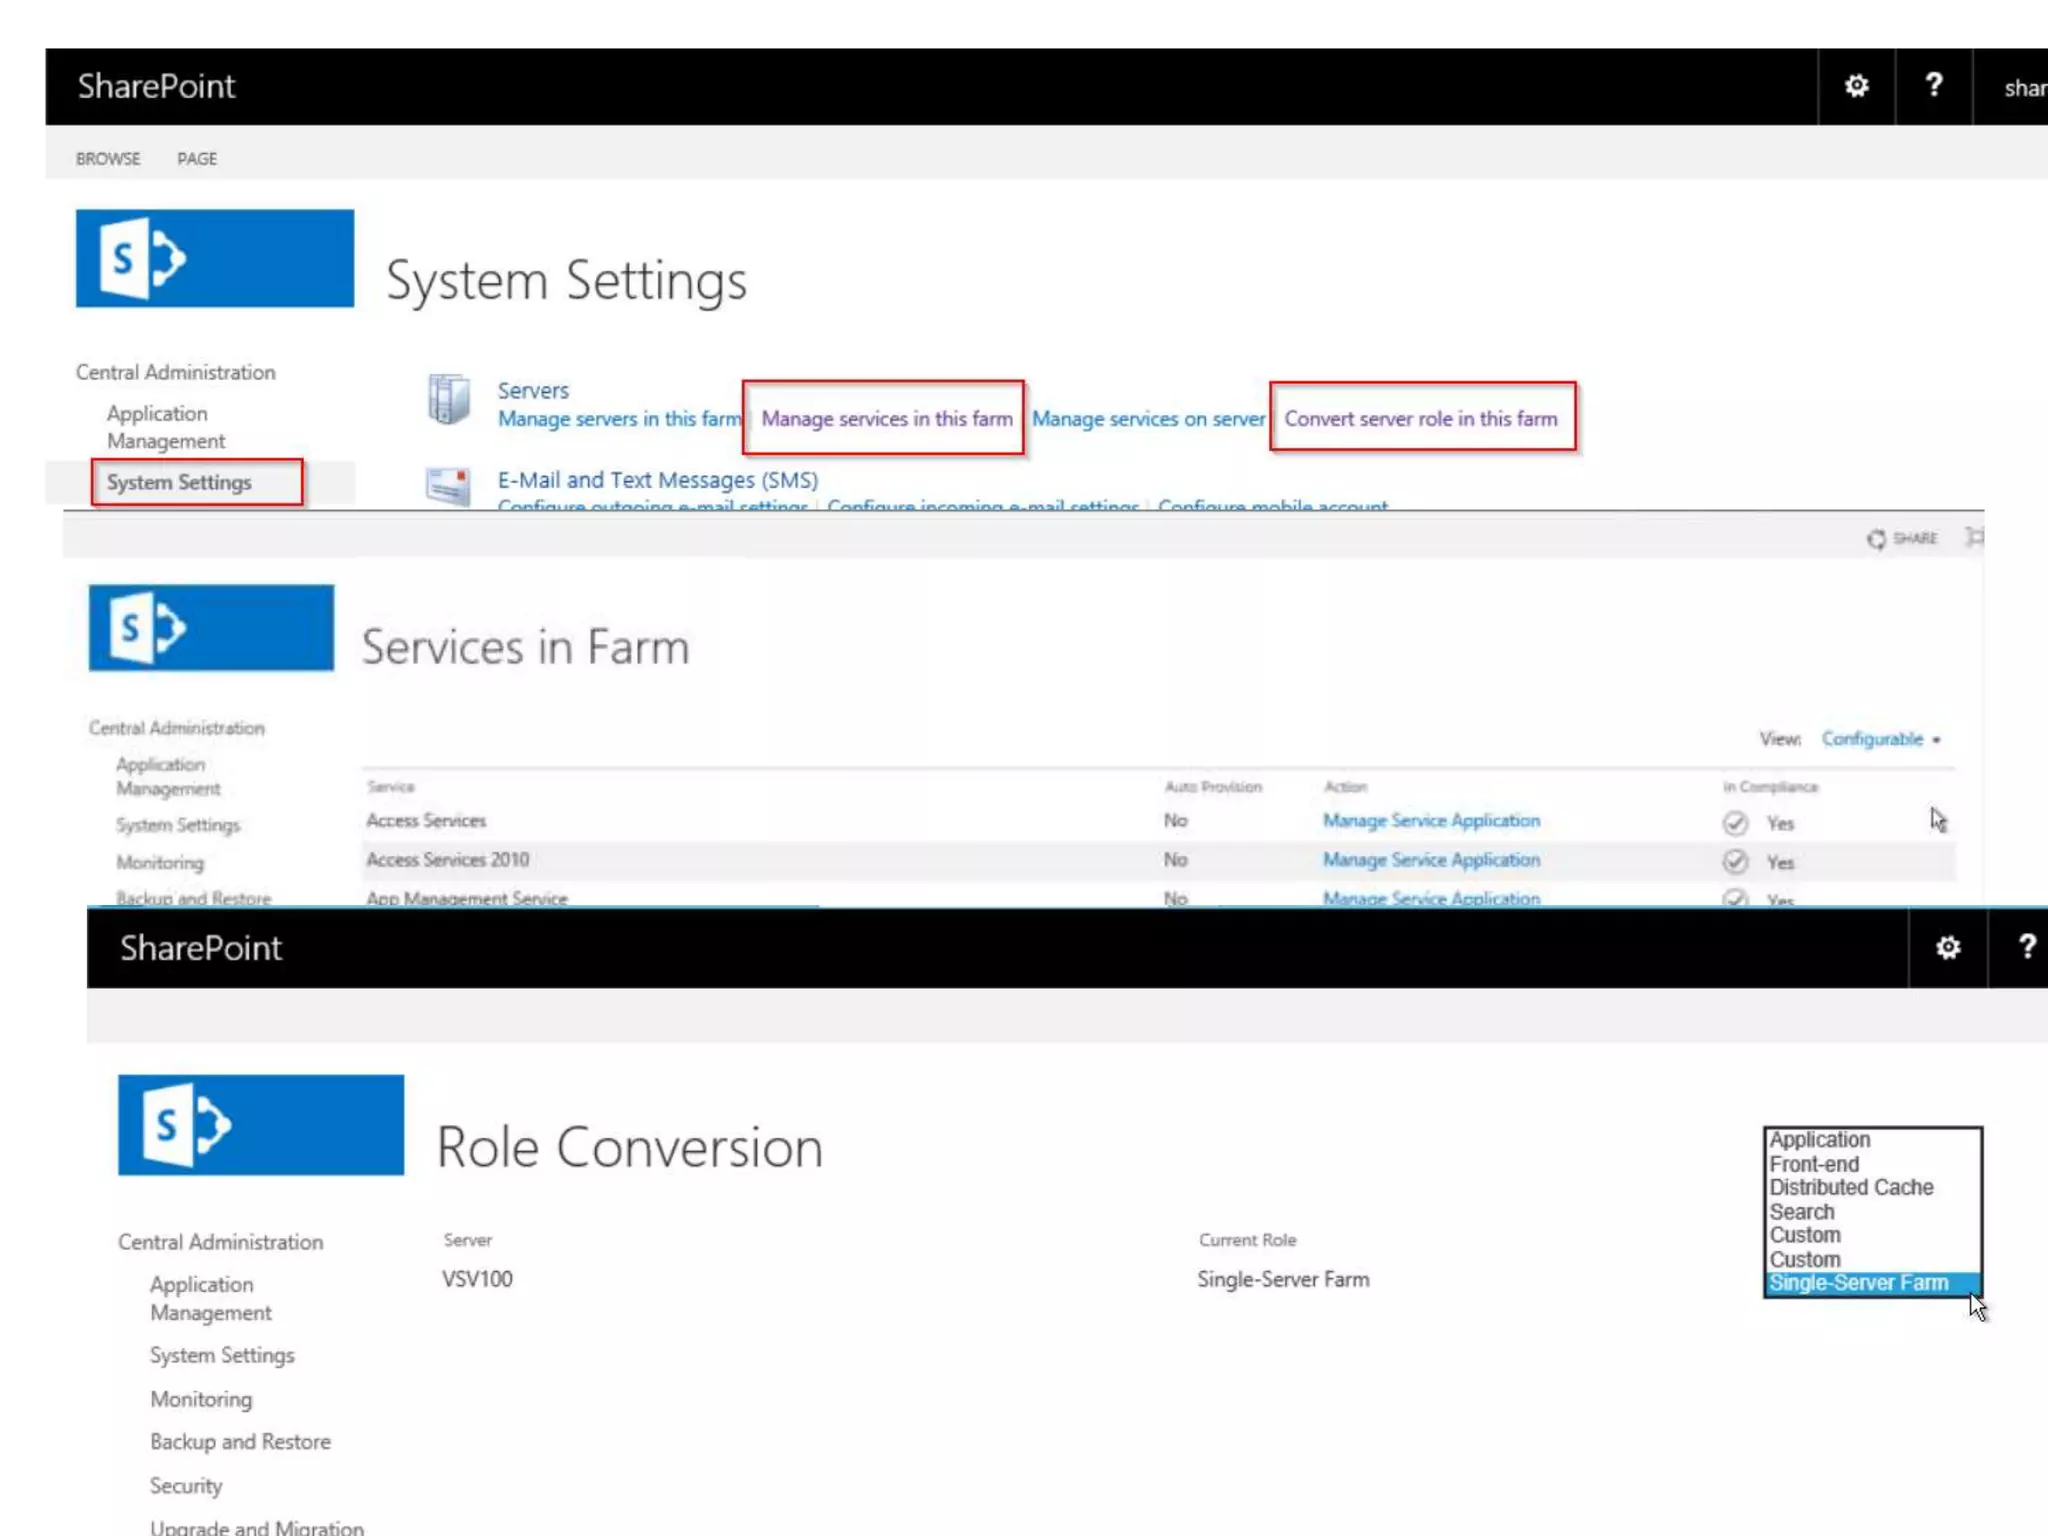Click the top settings gear icon
2048x1536 pixels.
coord(1856,86)
